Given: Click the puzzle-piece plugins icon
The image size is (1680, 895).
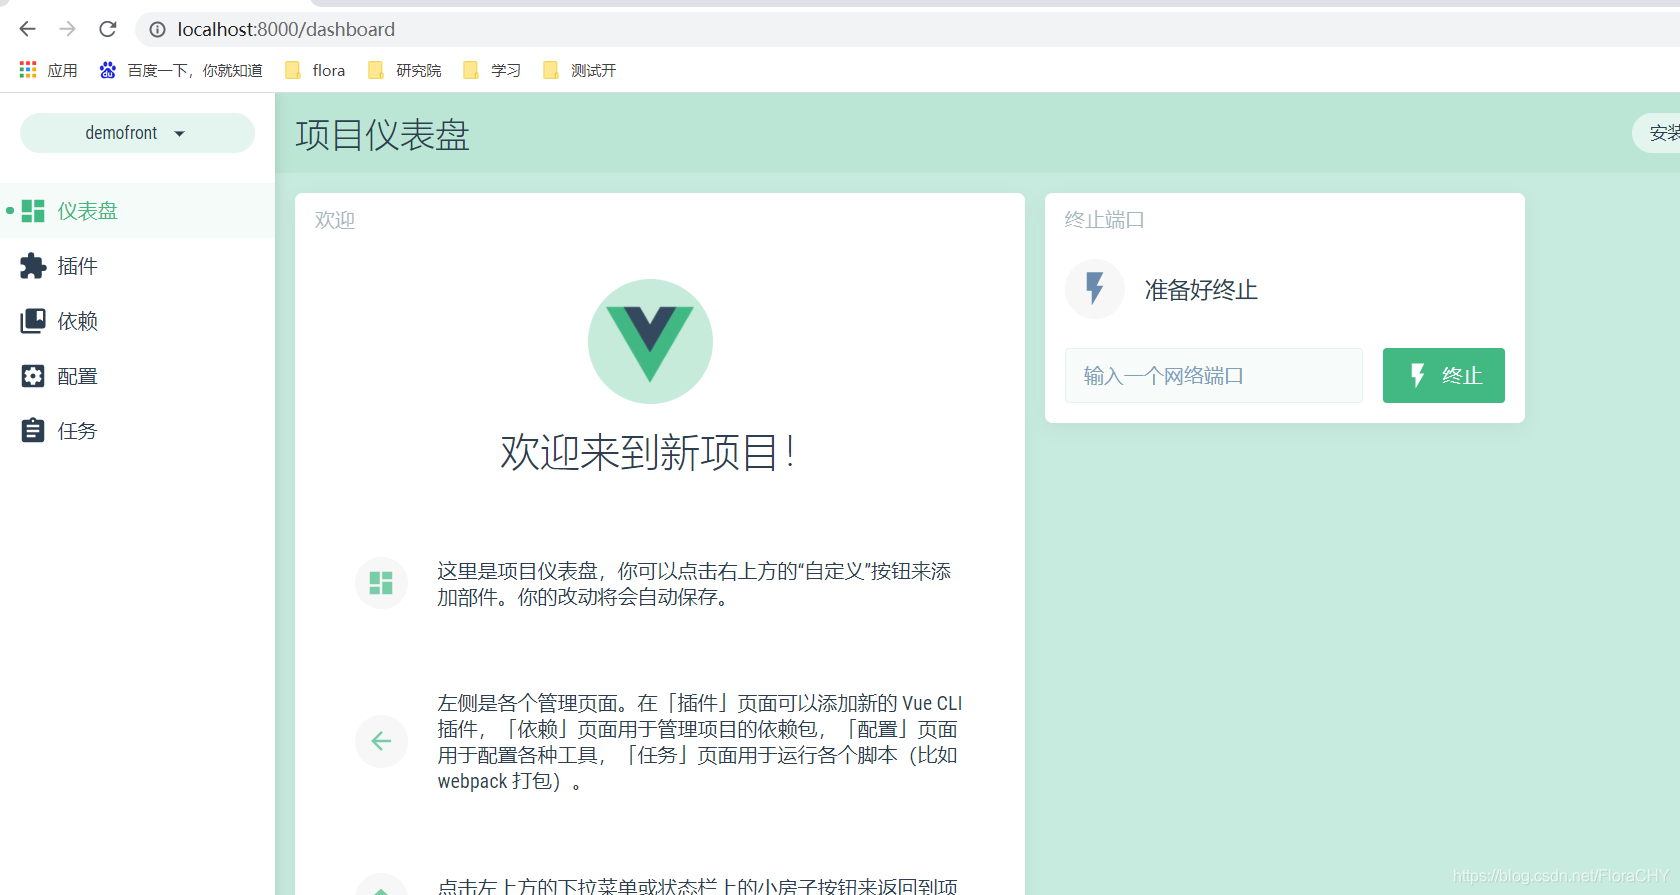Looking at the screenshot, I should tap(33, 266).
